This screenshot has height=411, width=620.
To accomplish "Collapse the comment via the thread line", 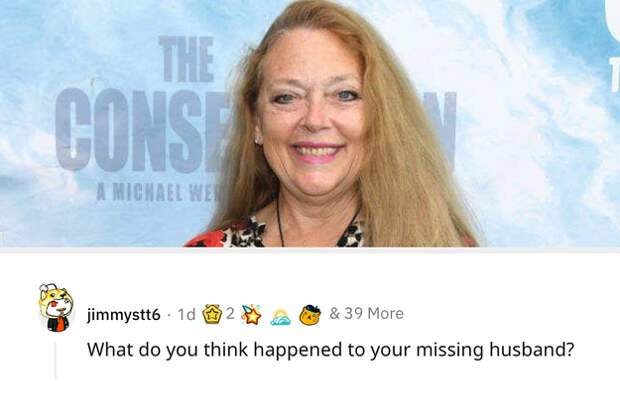I will (55, 360).
